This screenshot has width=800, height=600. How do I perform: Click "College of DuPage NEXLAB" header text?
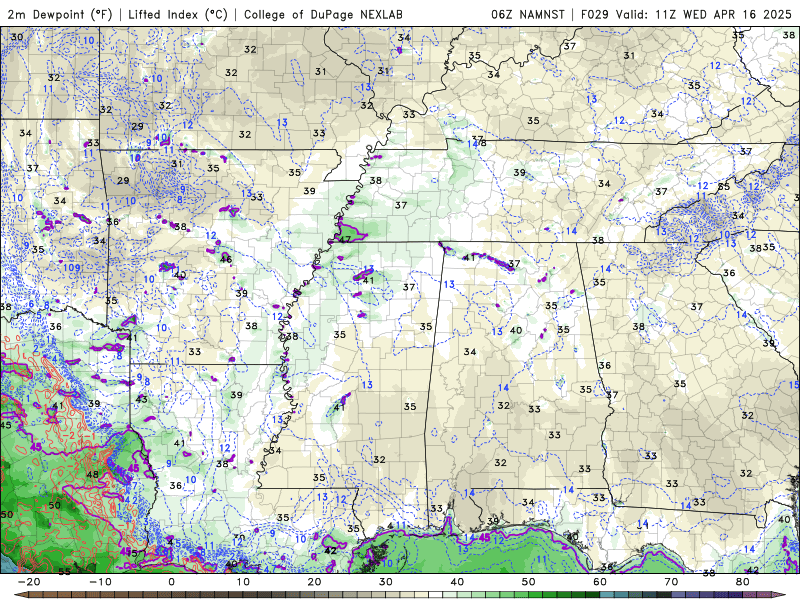(x=323, y=14)
